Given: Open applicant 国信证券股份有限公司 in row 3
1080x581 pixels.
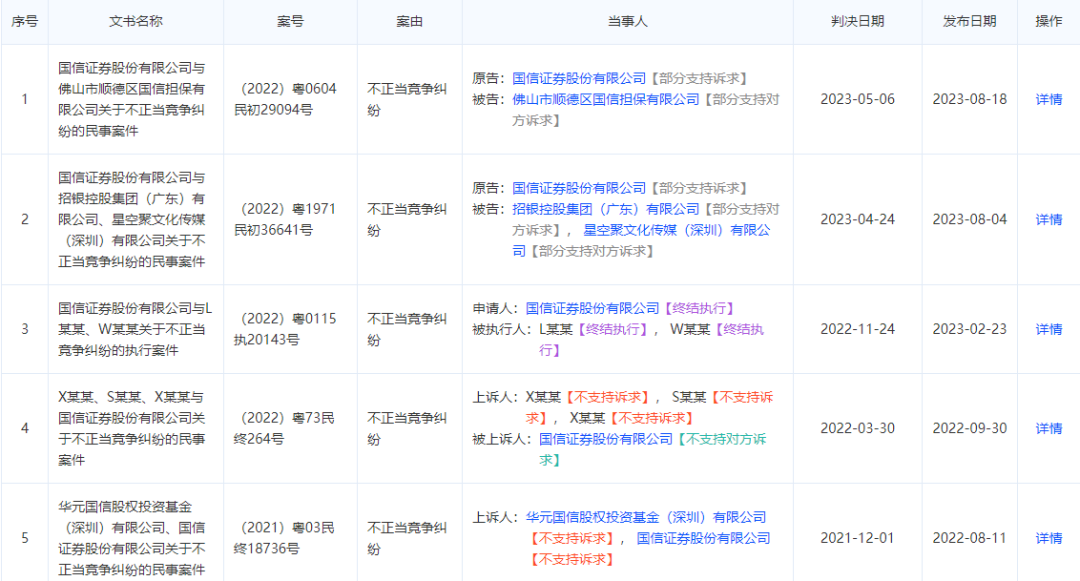Looking at the screenshot, I should tap(592, 308).
